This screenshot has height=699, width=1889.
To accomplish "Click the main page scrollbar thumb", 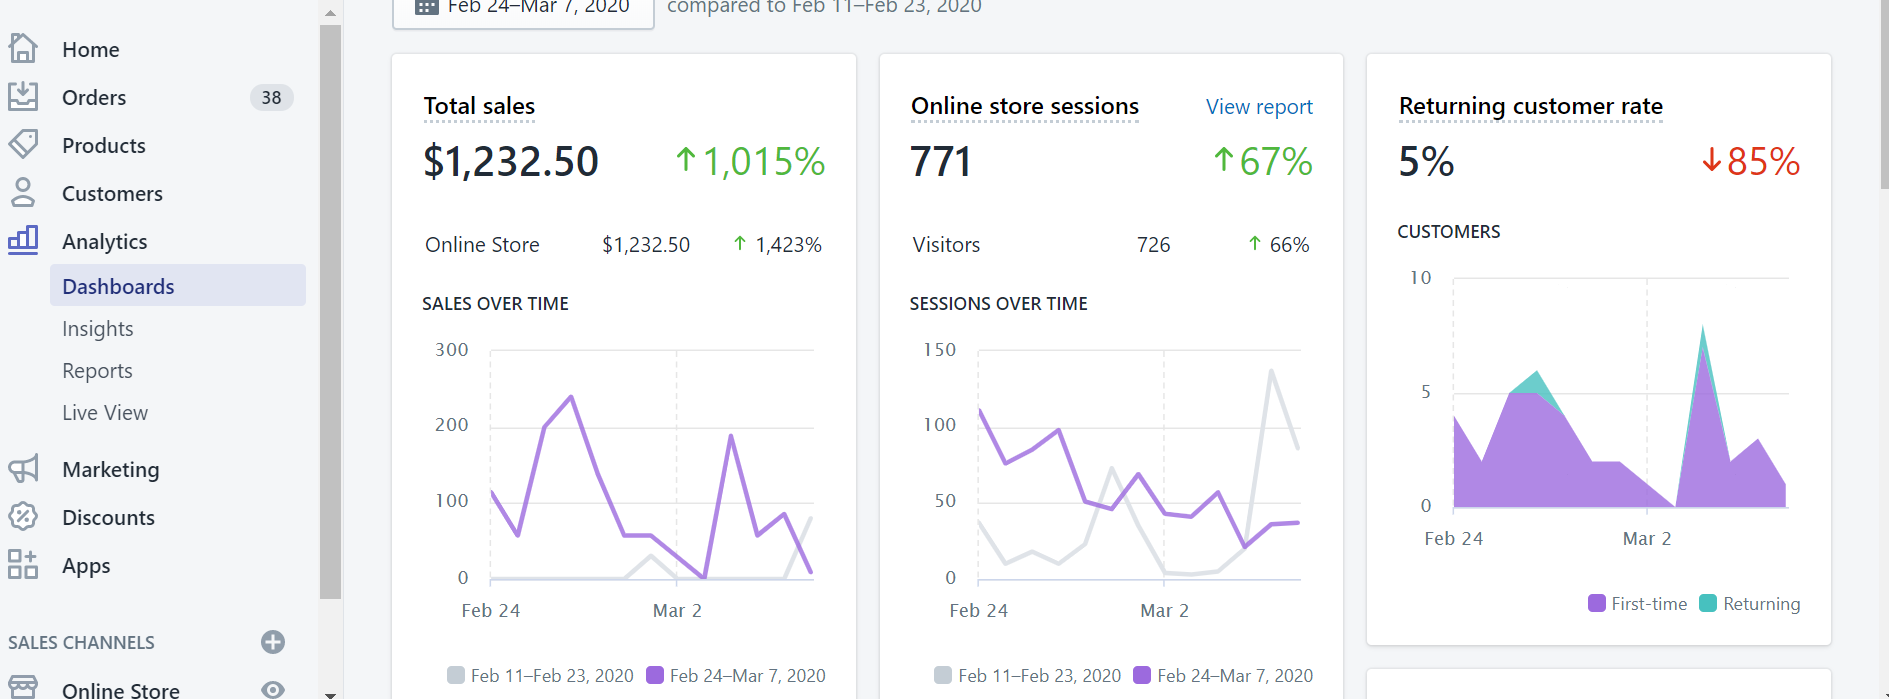I will [x=1885, y=95].
